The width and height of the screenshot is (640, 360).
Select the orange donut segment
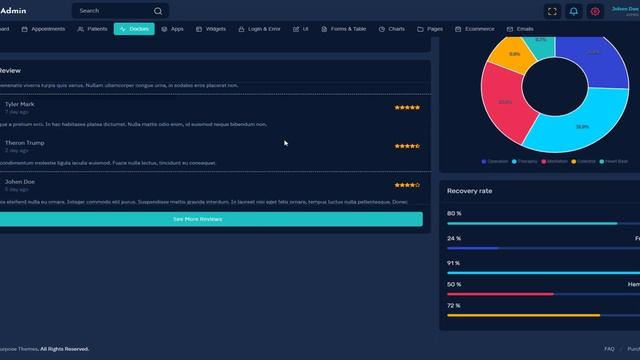pyautogui.click(x=513, y=54)
